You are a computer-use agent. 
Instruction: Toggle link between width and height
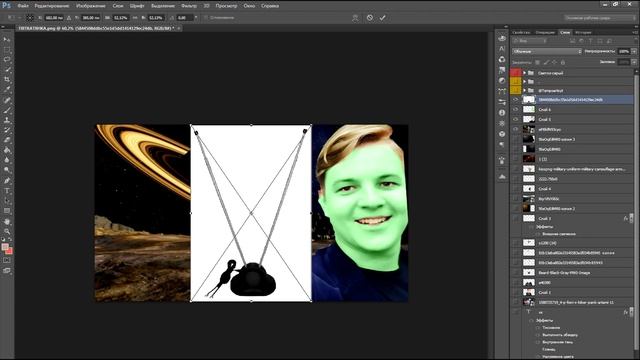136,18
